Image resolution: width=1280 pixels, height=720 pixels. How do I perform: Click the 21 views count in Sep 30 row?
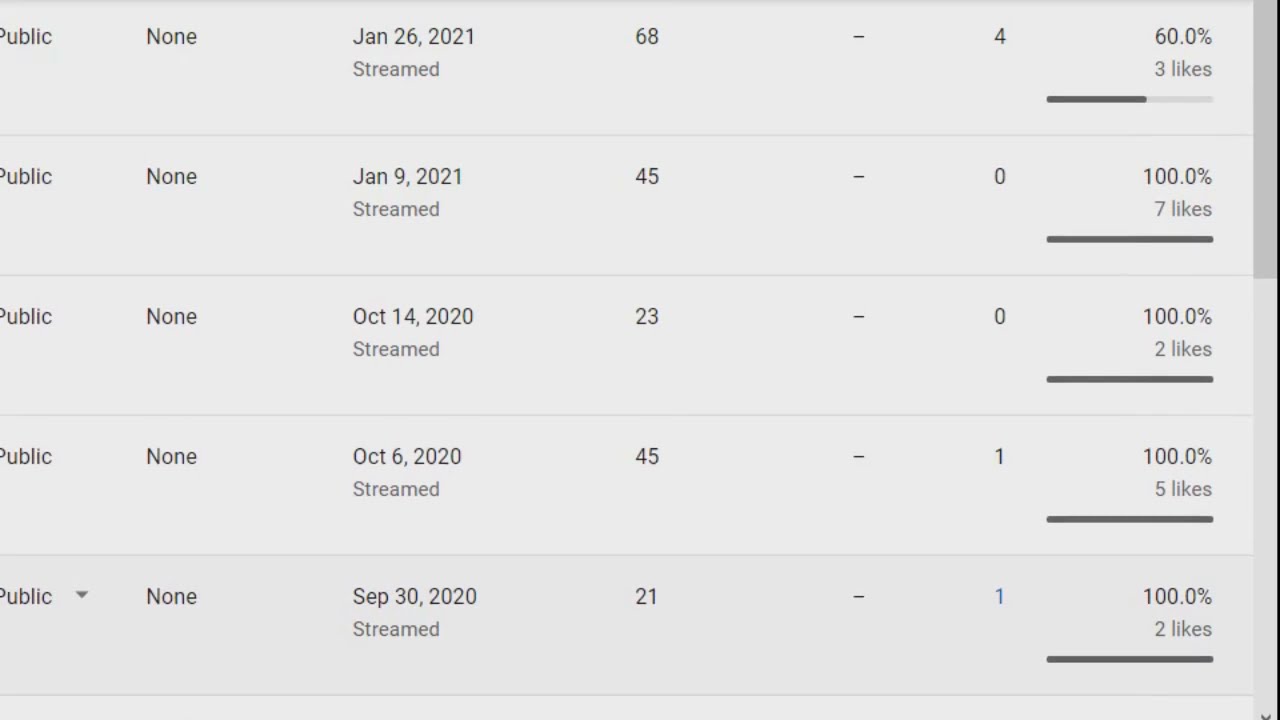click(647, 597)
